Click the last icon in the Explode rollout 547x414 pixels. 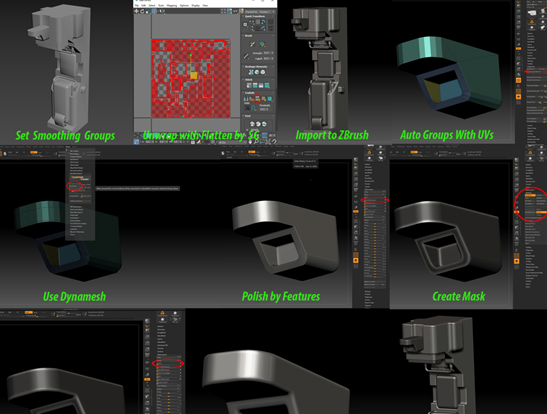[x=270, y=98]
